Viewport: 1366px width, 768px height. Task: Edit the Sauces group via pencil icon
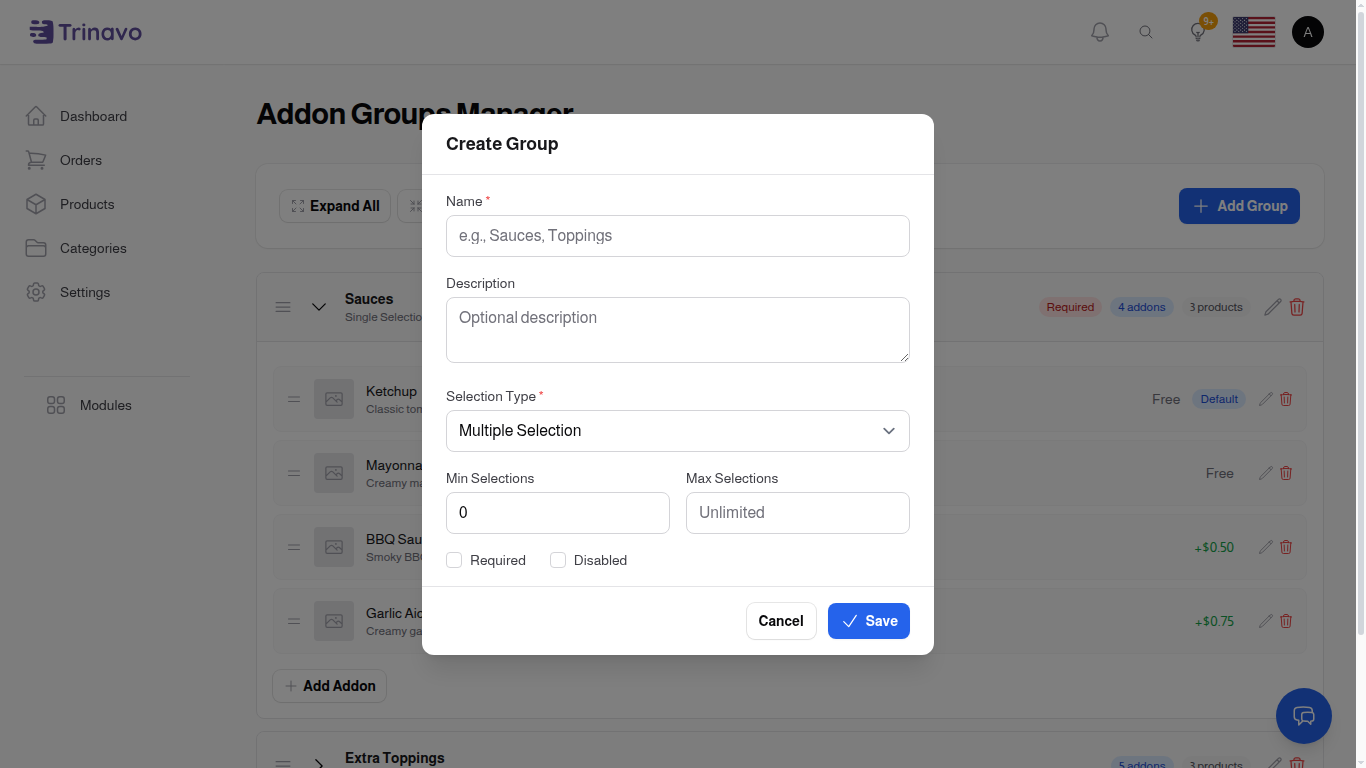pos(1272,307)
